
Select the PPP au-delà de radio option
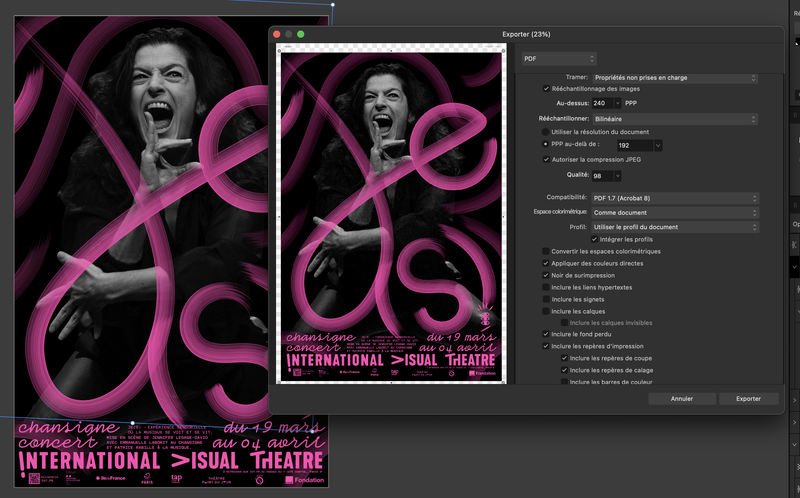pyautogui.click(x=546, y=145)
